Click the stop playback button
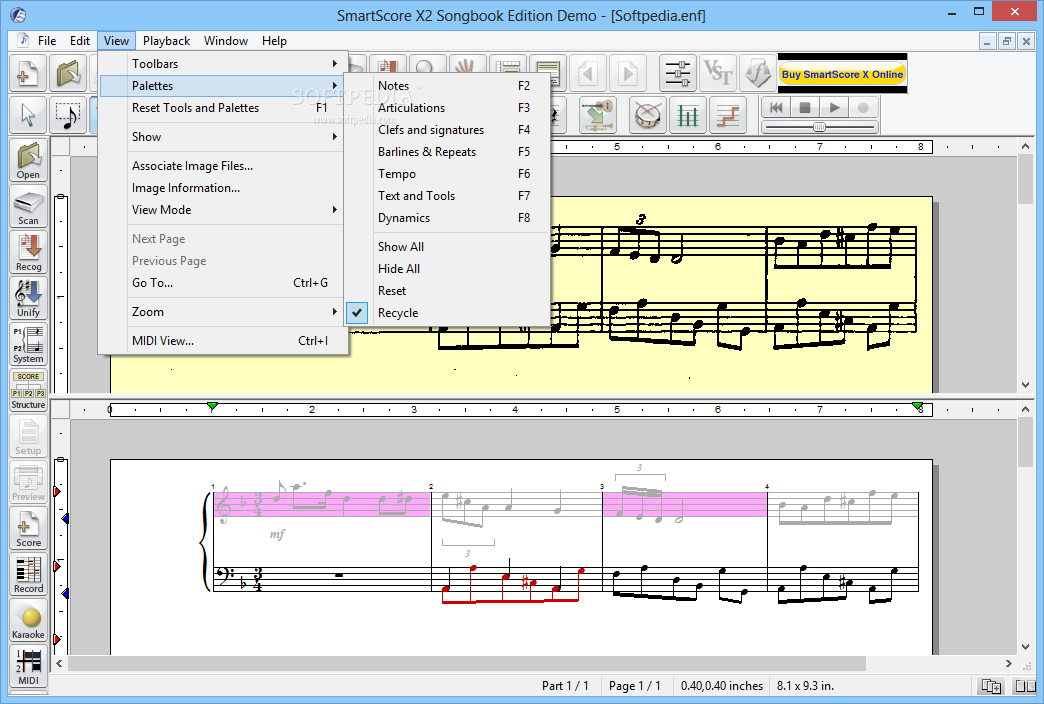1044x704 pixels. pyautogui.click(x=805, y=107)
